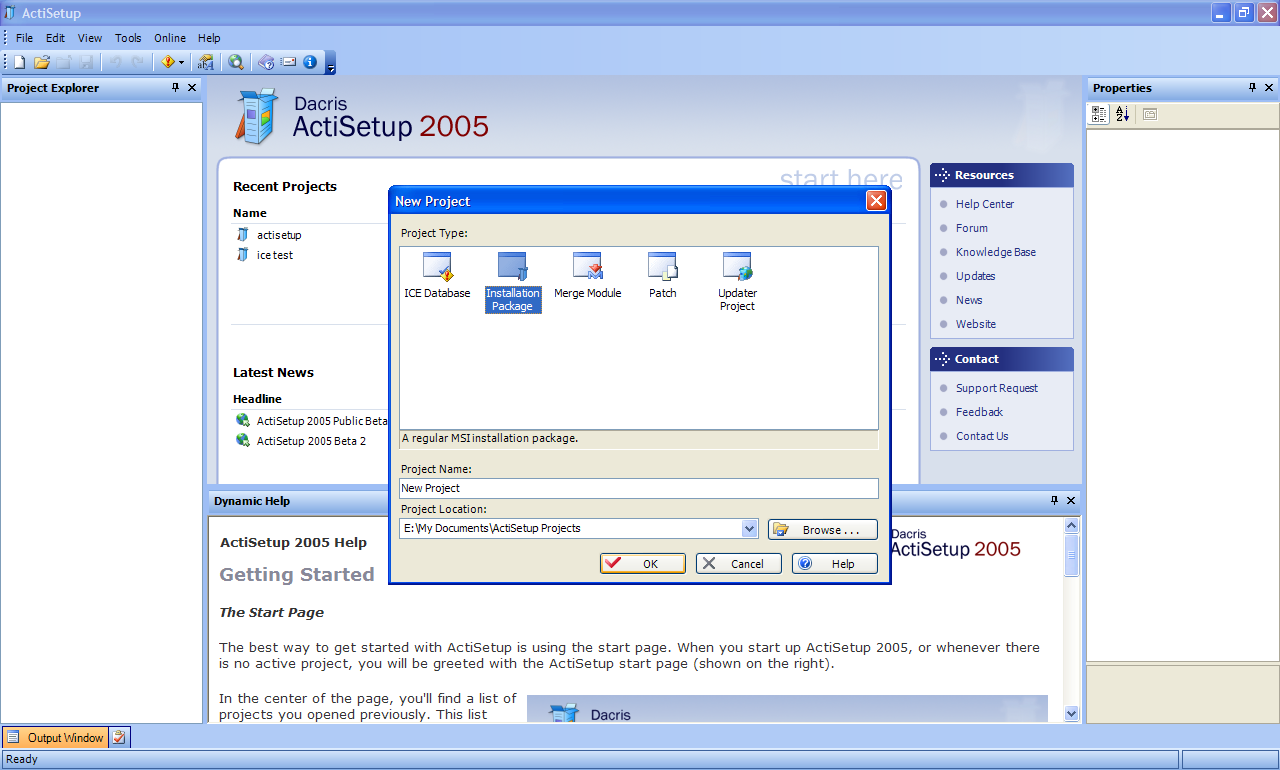Open recent project actisetup
1280x770 pixels.
tap(279, 235)
